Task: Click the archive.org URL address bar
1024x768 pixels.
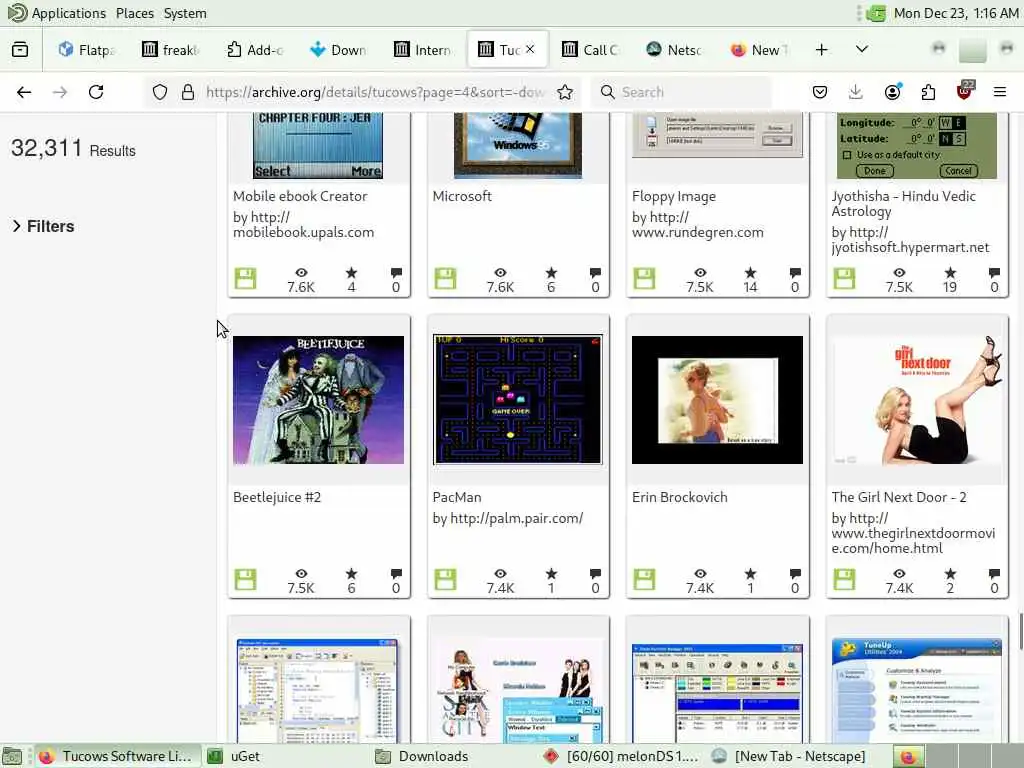Action: (x=376, y=92)
